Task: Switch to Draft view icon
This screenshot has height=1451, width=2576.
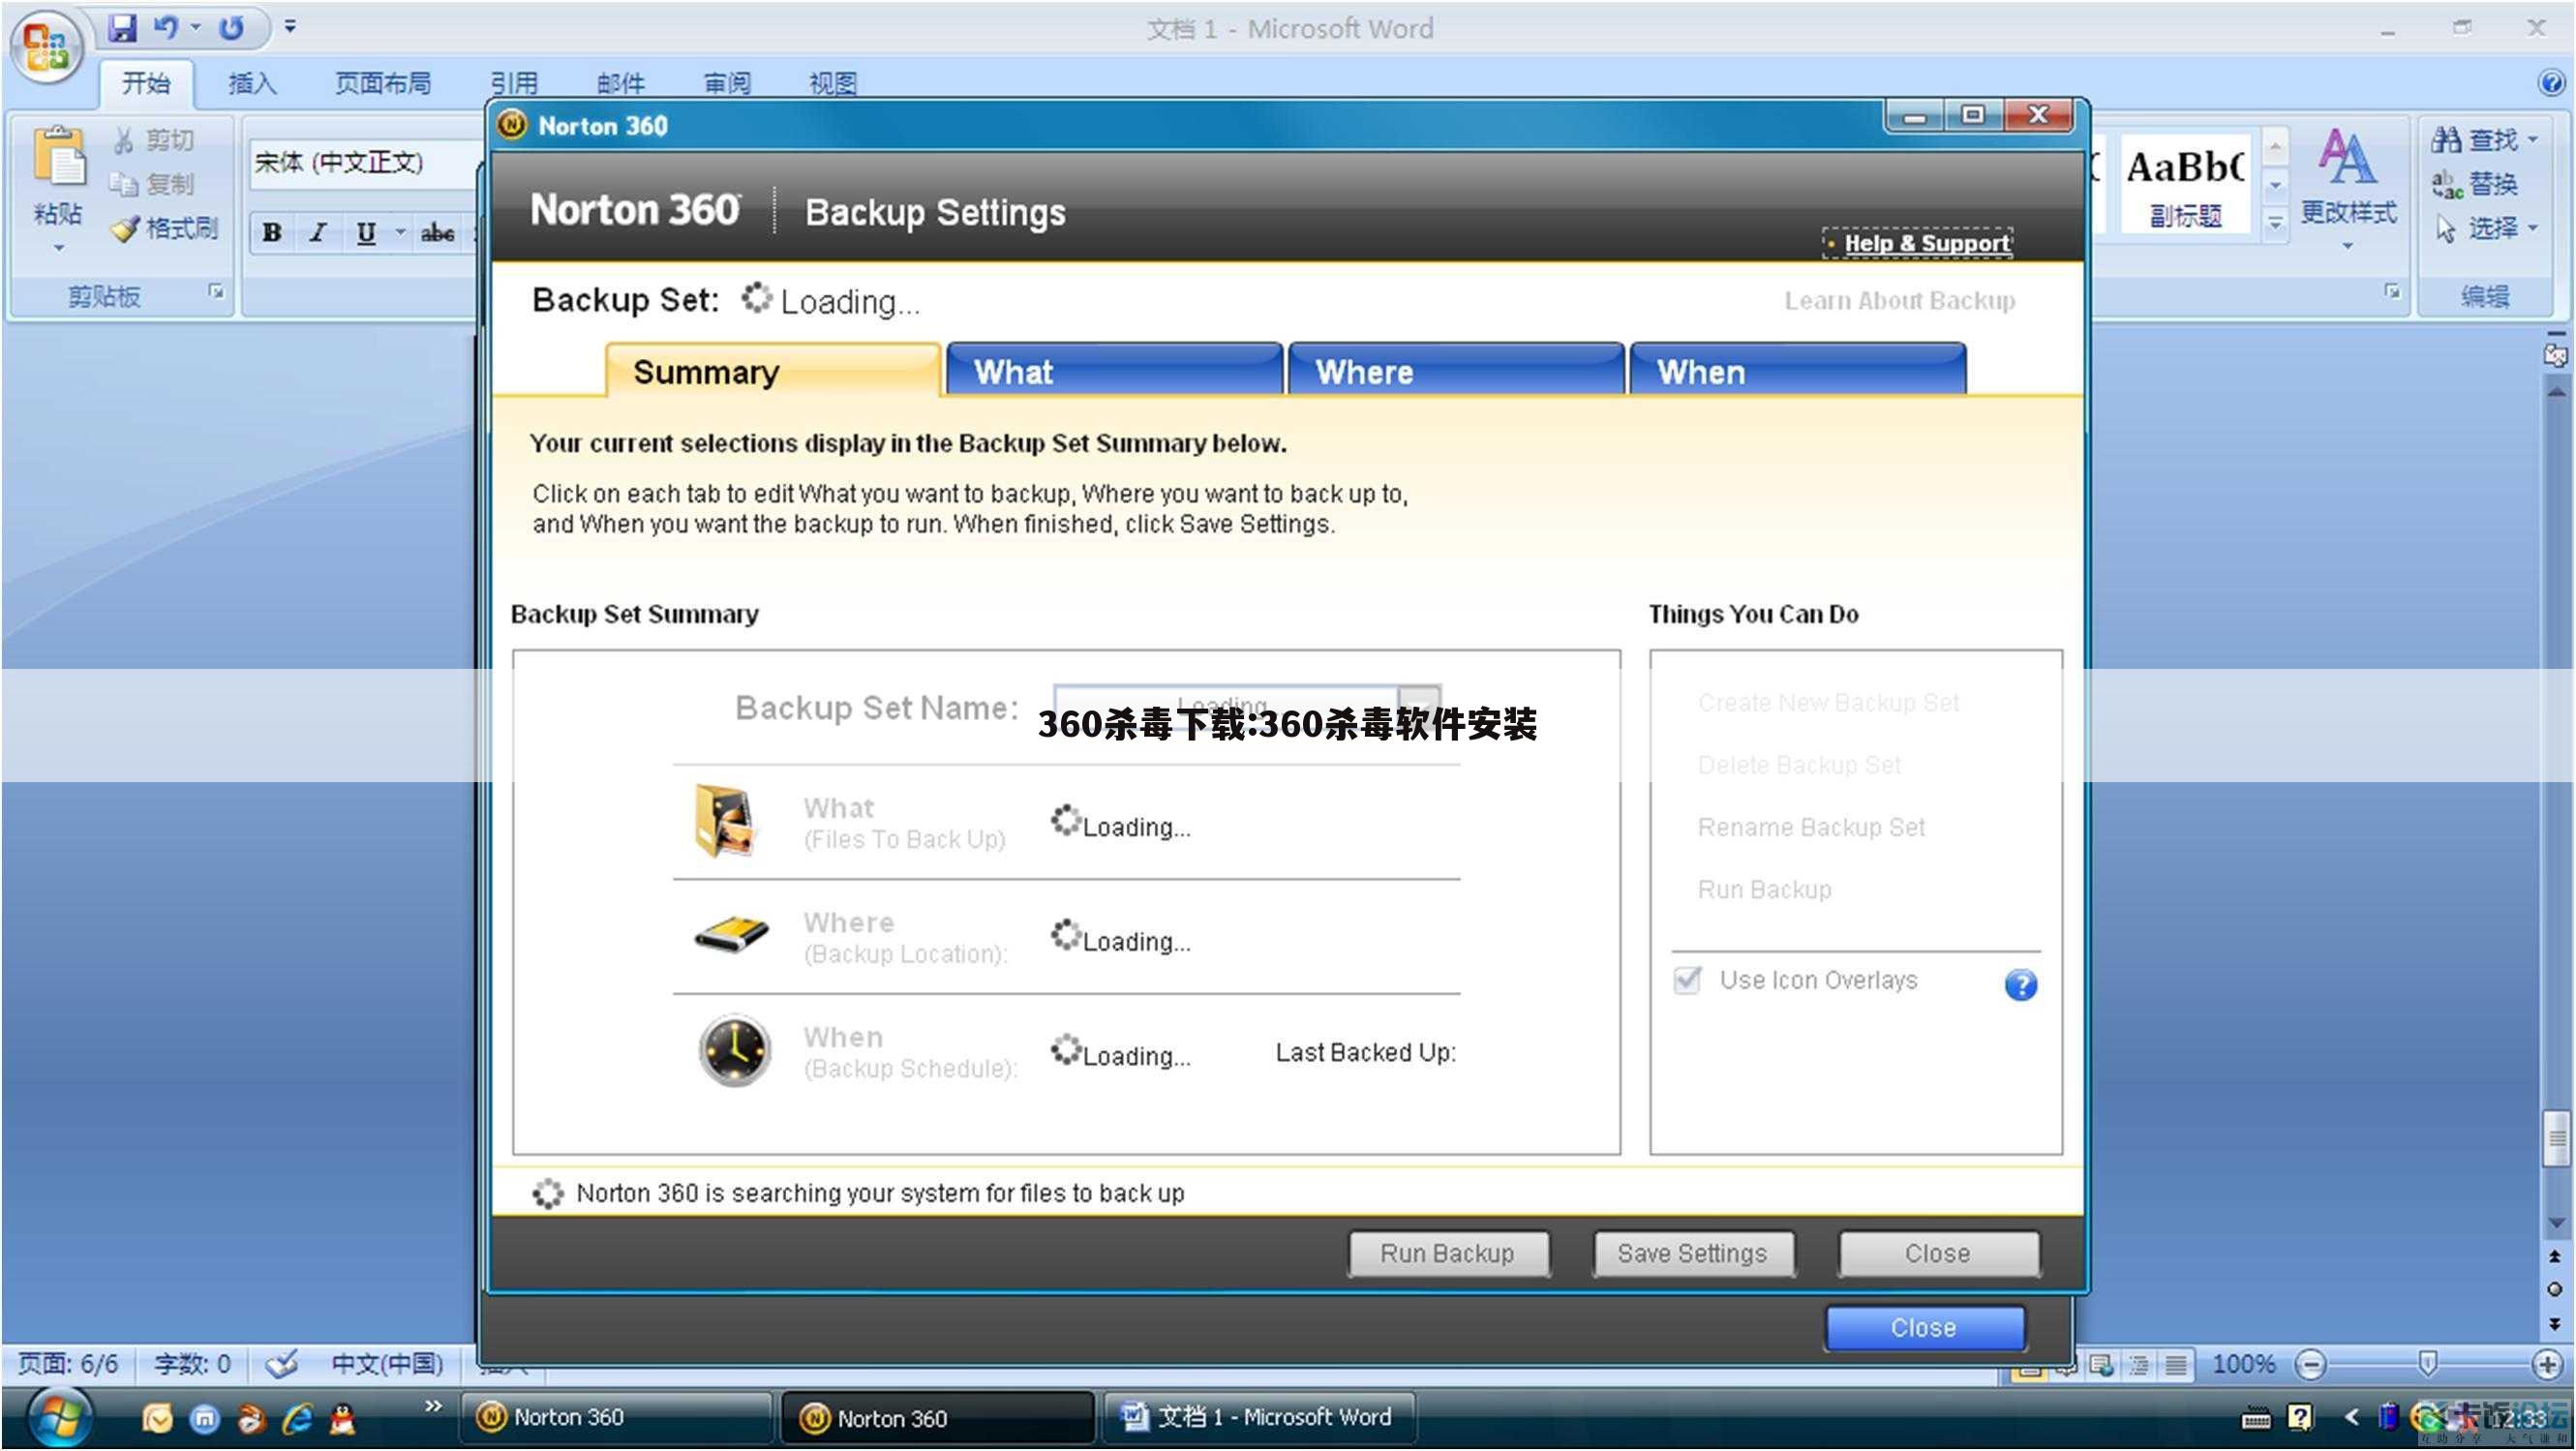Action: click(x=2175, y=1365)
